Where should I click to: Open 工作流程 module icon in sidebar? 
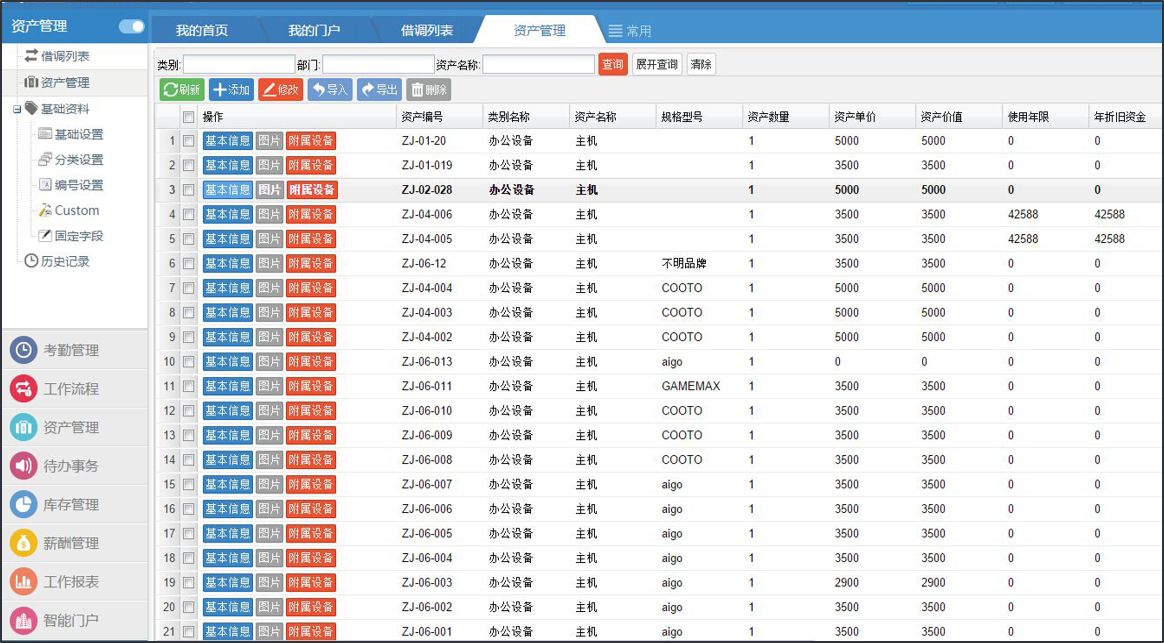click(24, 389)
